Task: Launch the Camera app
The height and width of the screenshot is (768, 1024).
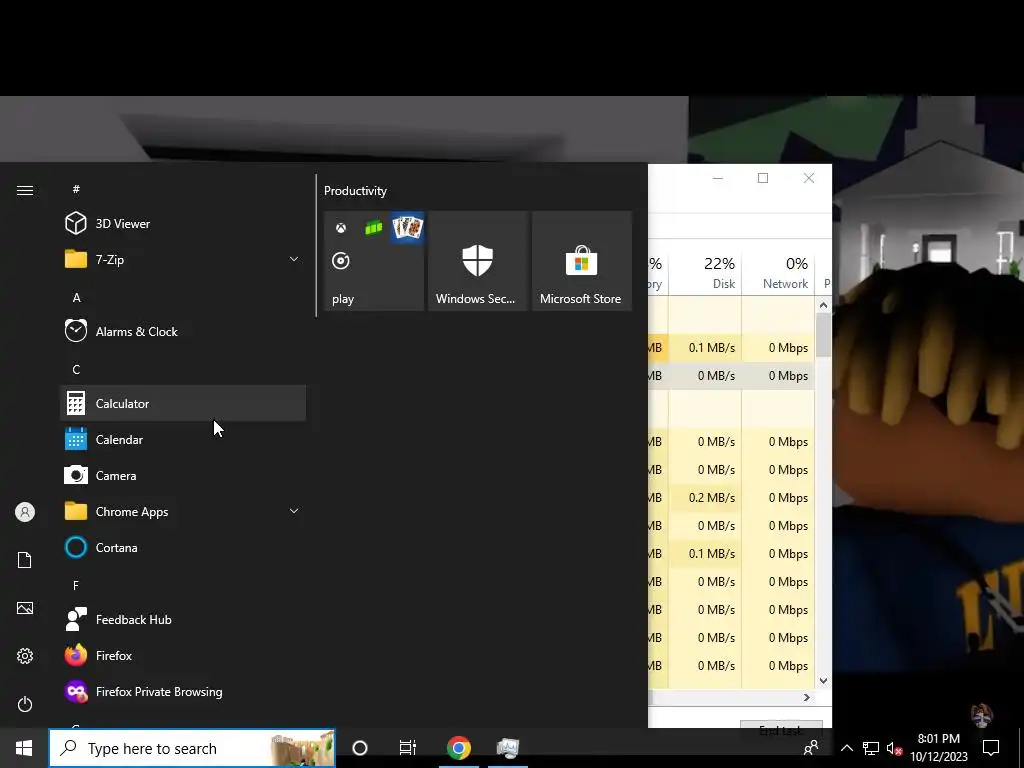Action: pos(182,475)
